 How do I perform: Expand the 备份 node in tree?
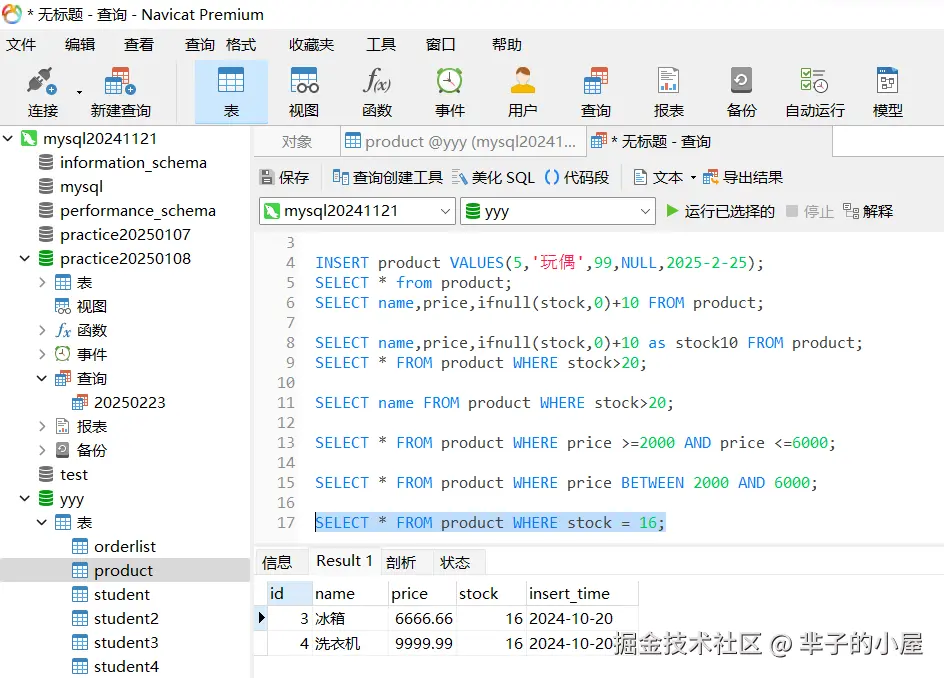42,451
